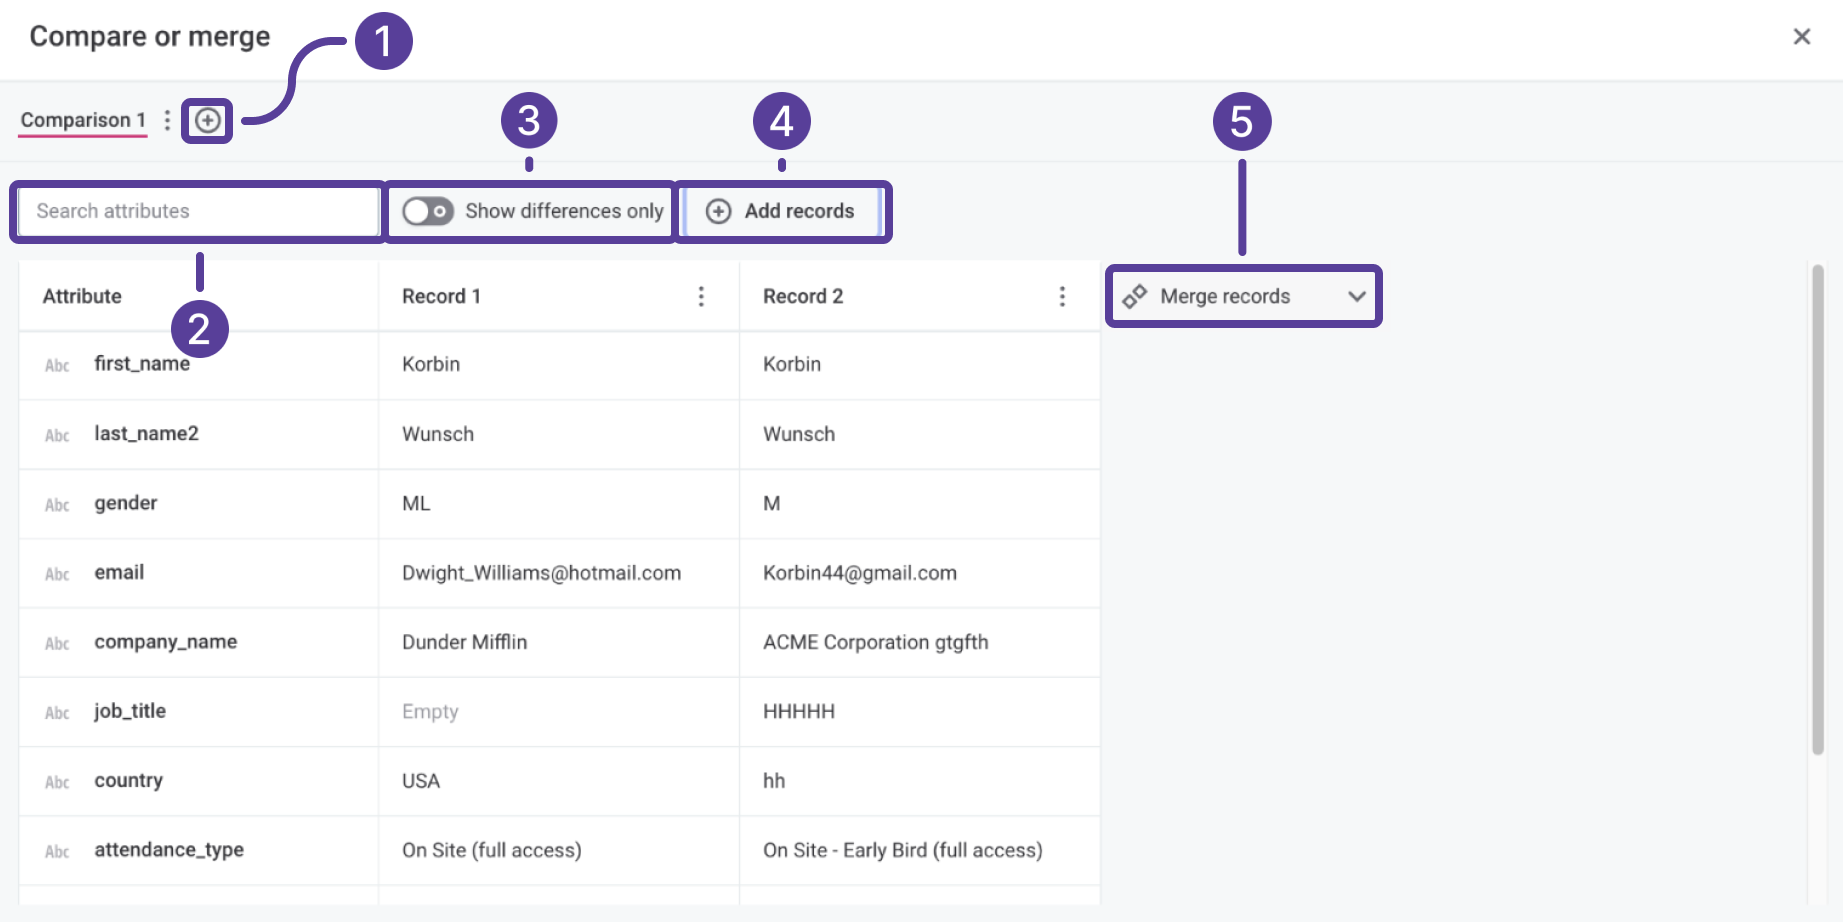Click the Abc icon beside attendance_type
The width and height of the screenshot is (1843, 922).
57,851
